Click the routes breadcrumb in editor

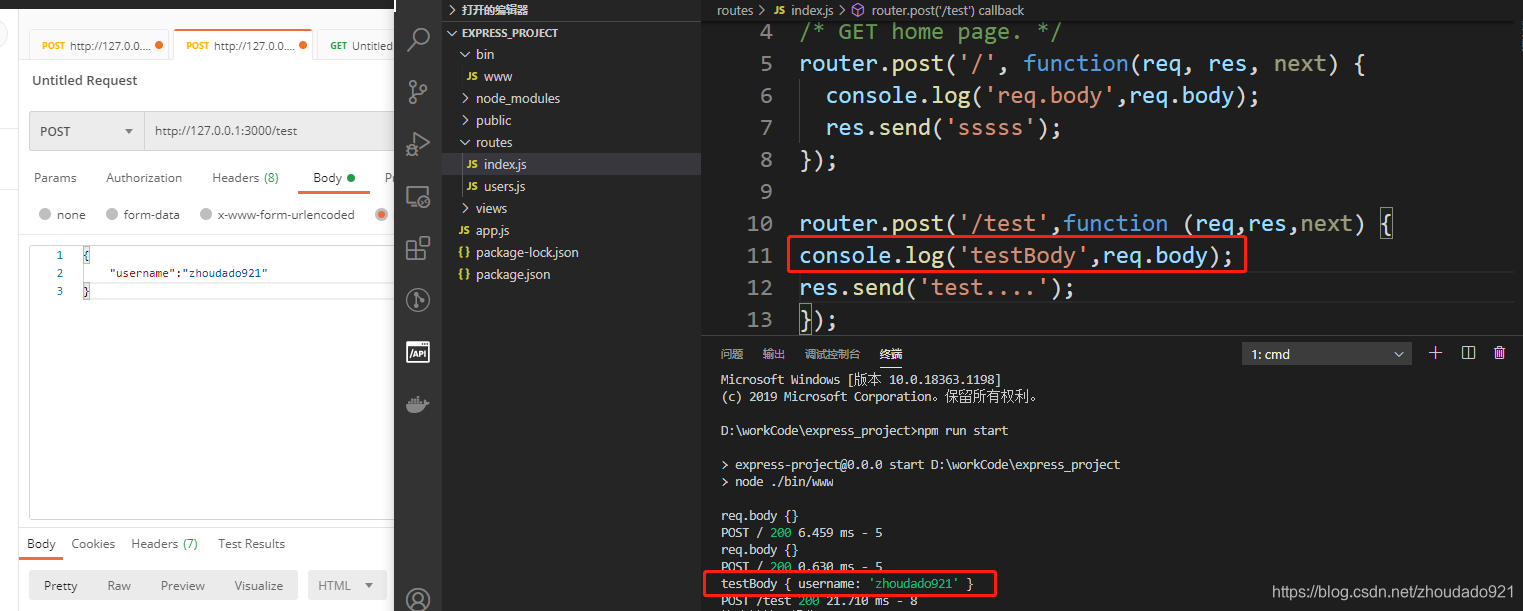point(735,10)
